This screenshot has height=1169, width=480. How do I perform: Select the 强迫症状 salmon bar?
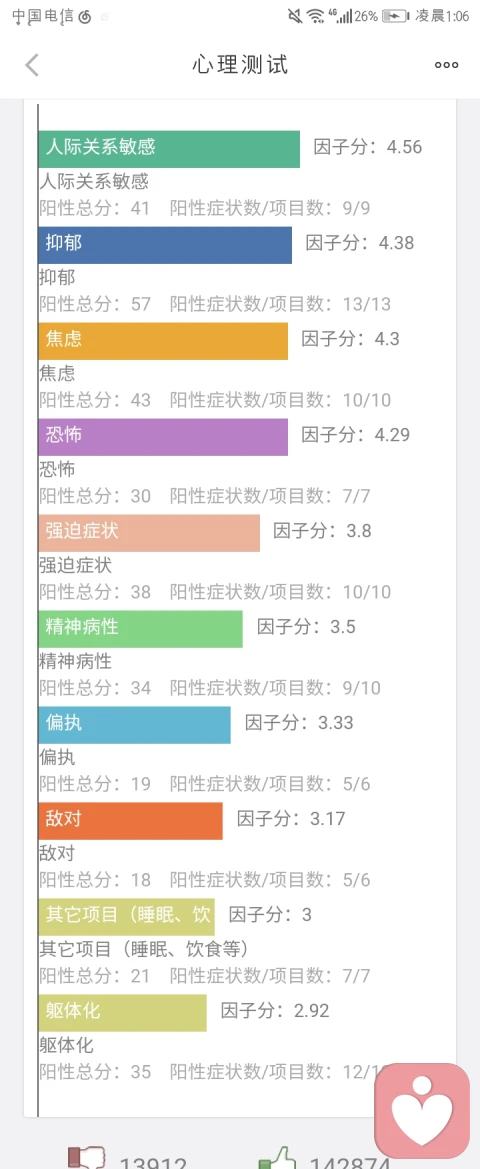point(149,533)
